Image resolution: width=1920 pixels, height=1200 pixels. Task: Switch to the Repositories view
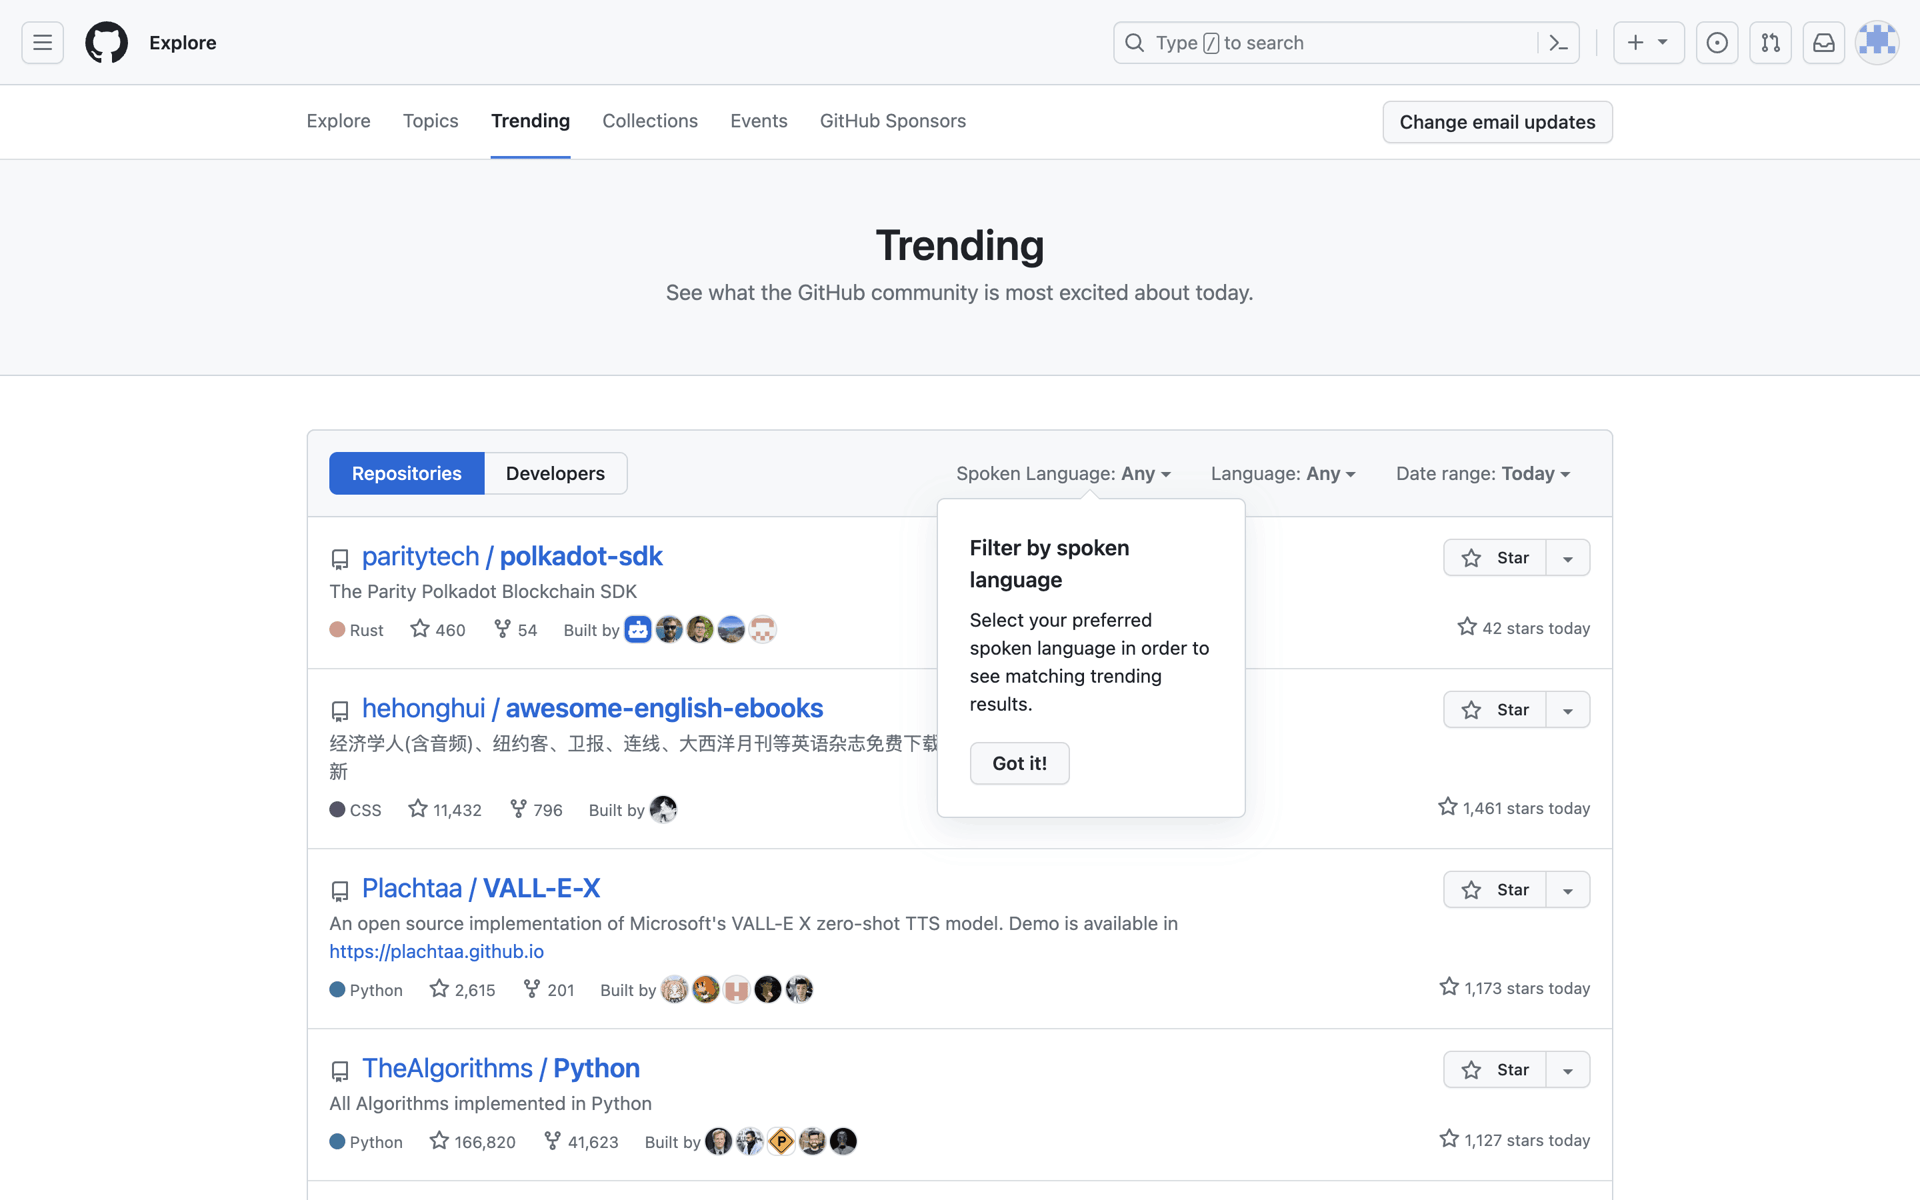coord(406,473)
